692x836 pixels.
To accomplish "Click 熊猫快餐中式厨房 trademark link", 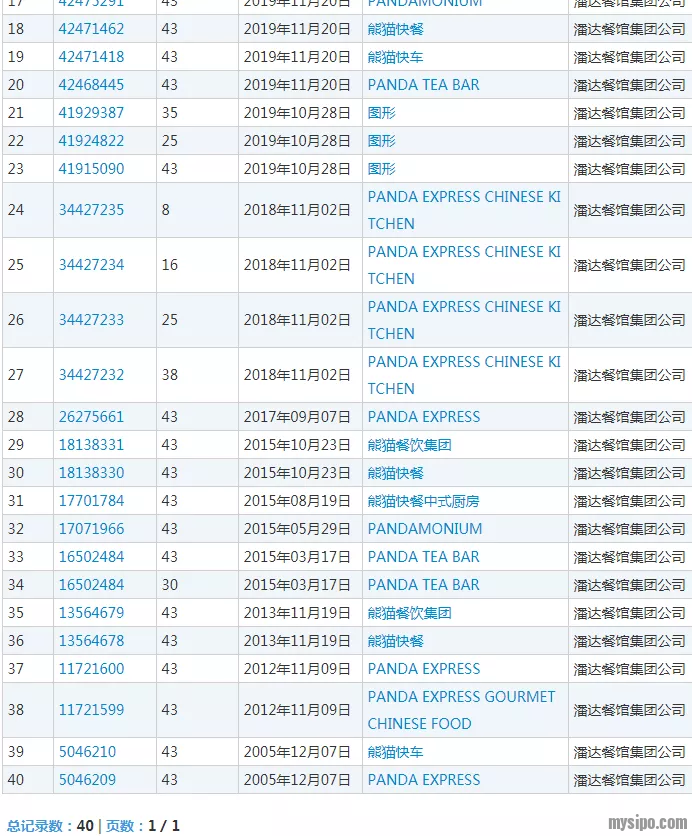I will click(x=423, y=501).
